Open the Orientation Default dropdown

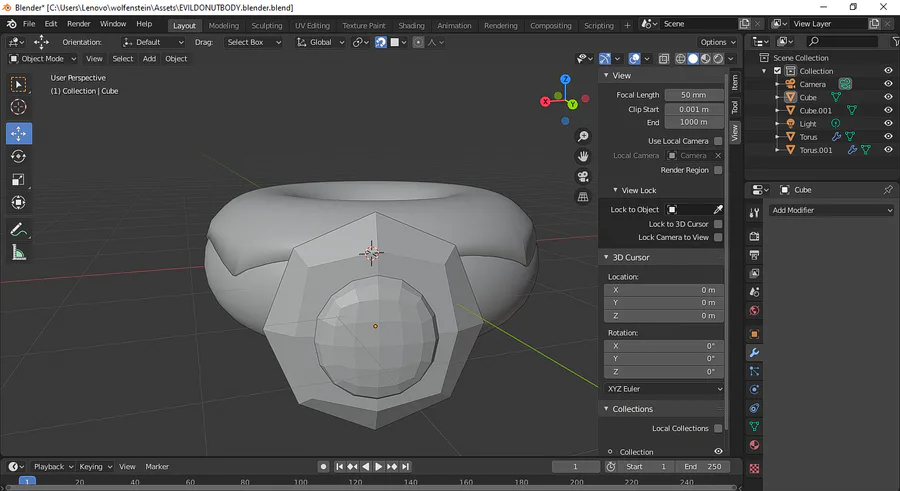(x=153, y=42)
